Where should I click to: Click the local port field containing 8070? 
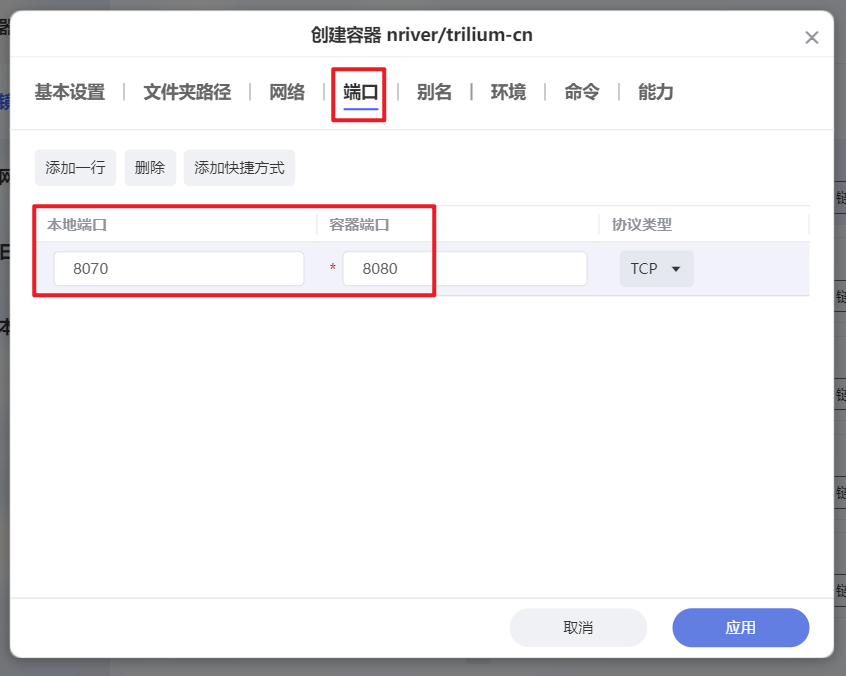[x=178, y=268]
